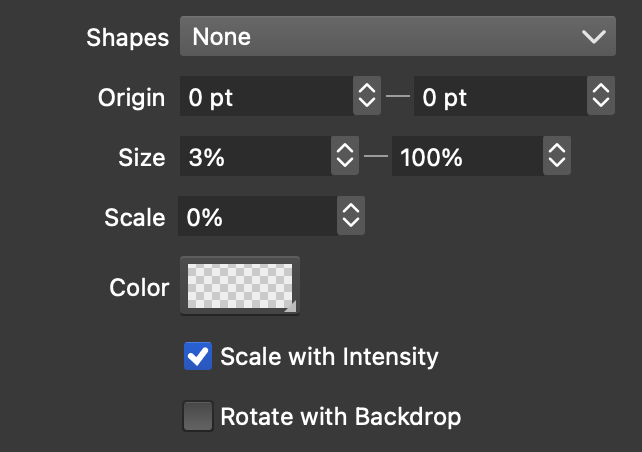Image resolution: width=642 pixels, height=452 pixels.
Task: Raise the 3% Size value with stepper up
Action: pyautogui.click(x=345, y=150)
